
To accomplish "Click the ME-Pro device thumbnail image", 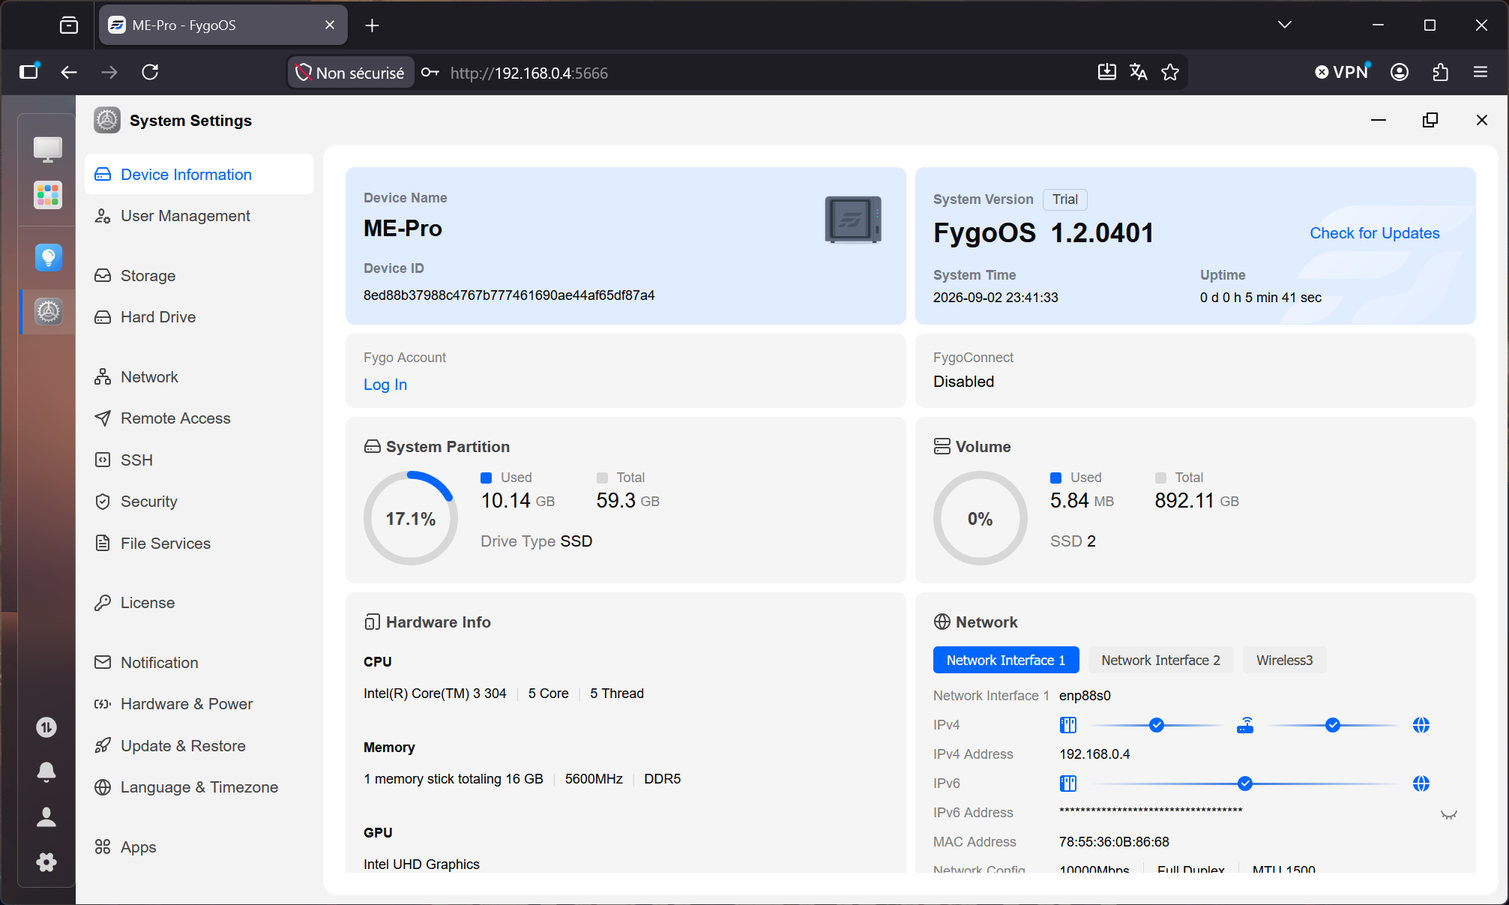I will (x=853, y=220).
